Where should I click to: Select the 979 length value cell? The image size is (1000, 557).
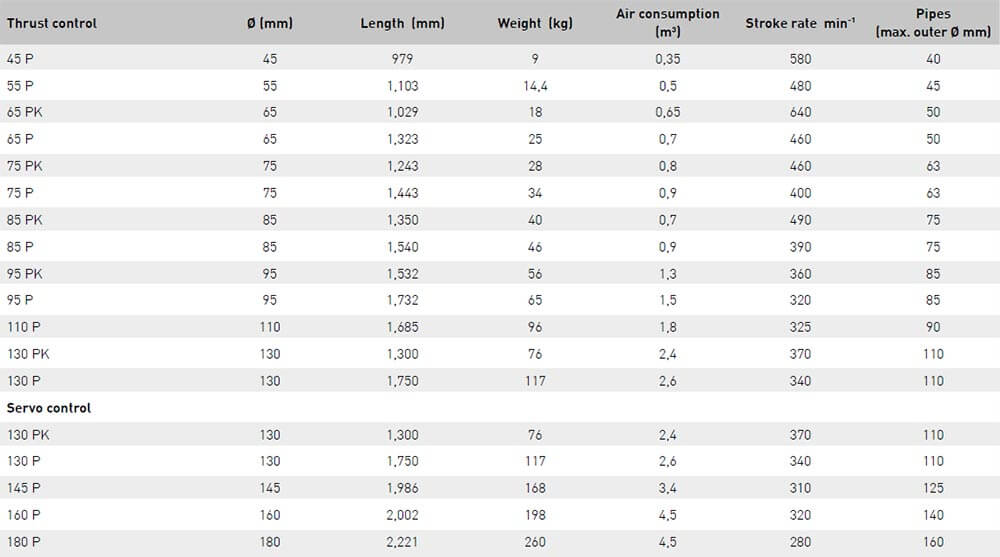(x=402, y=59)
